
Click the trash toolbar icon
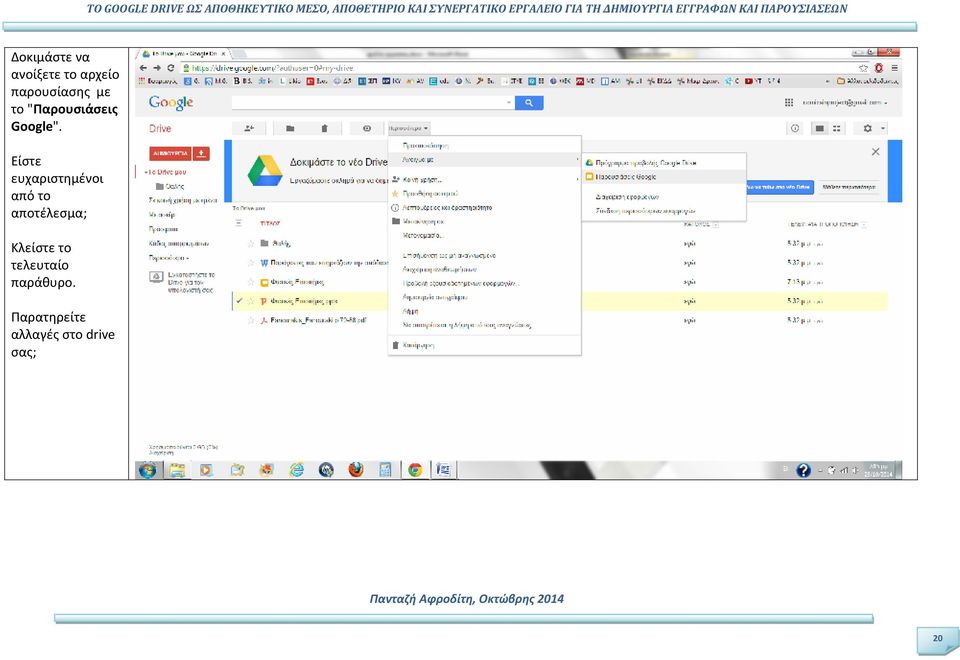click(x=324, y=128)
